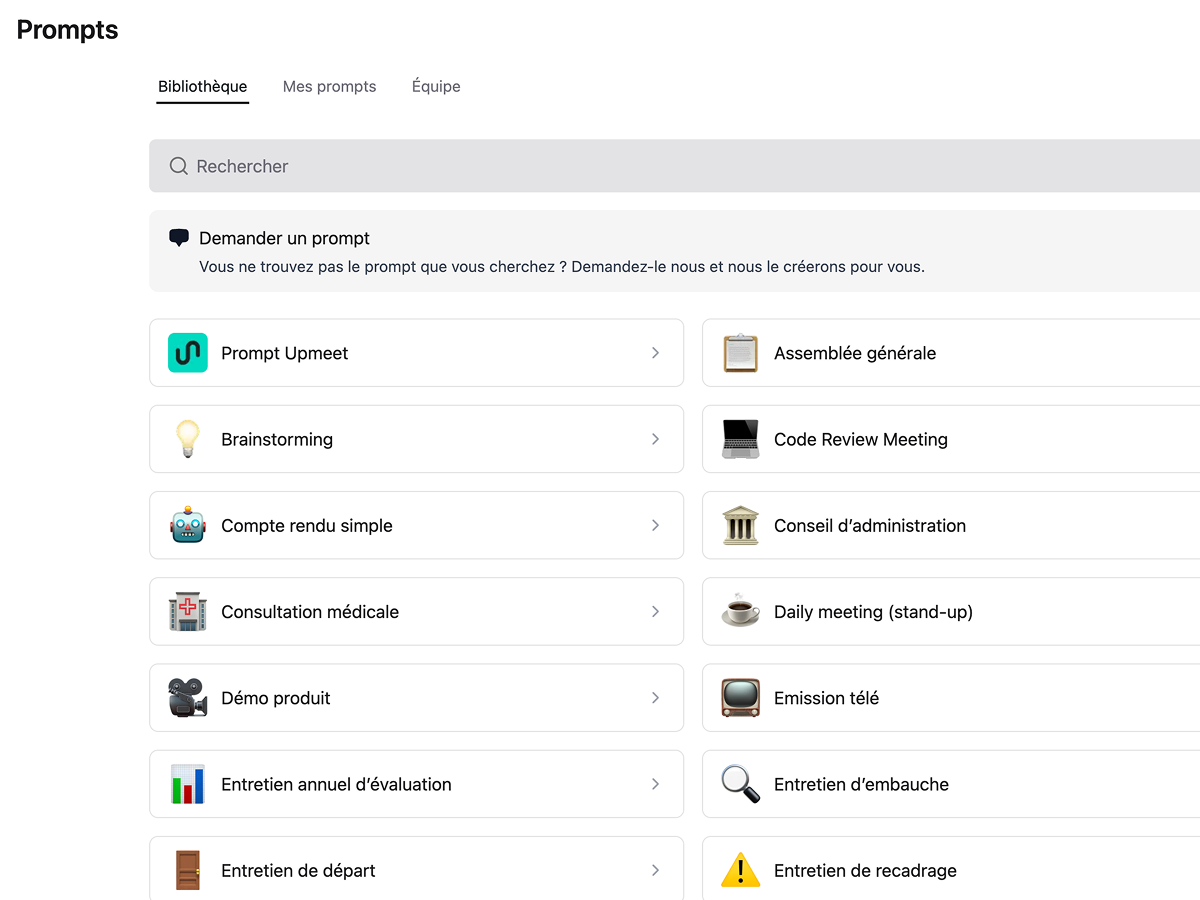Click the Demander un prompt link
Screen dimensions: 1200x900
[284, 238]
